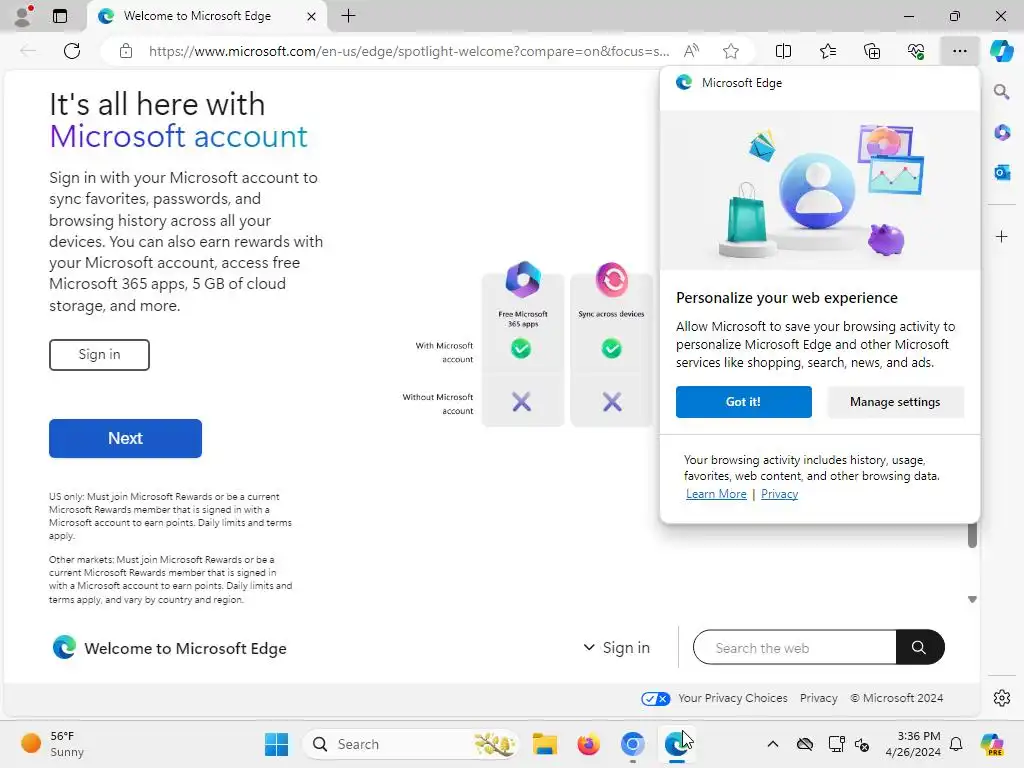Open split screen view

783,51
